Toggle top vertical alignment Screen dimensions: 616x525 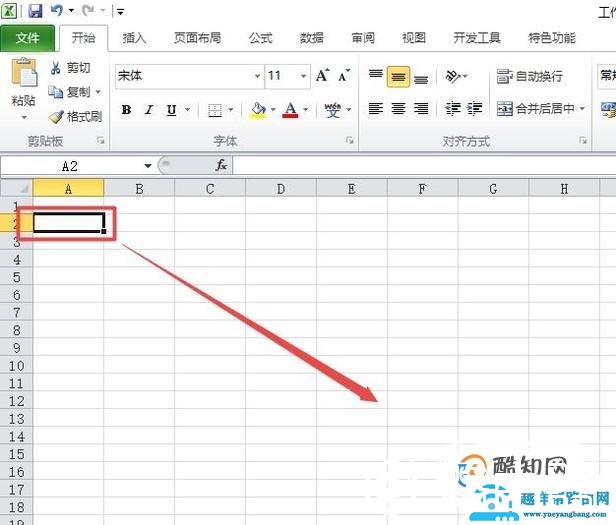pyautogui.click(x=376, y=75)
